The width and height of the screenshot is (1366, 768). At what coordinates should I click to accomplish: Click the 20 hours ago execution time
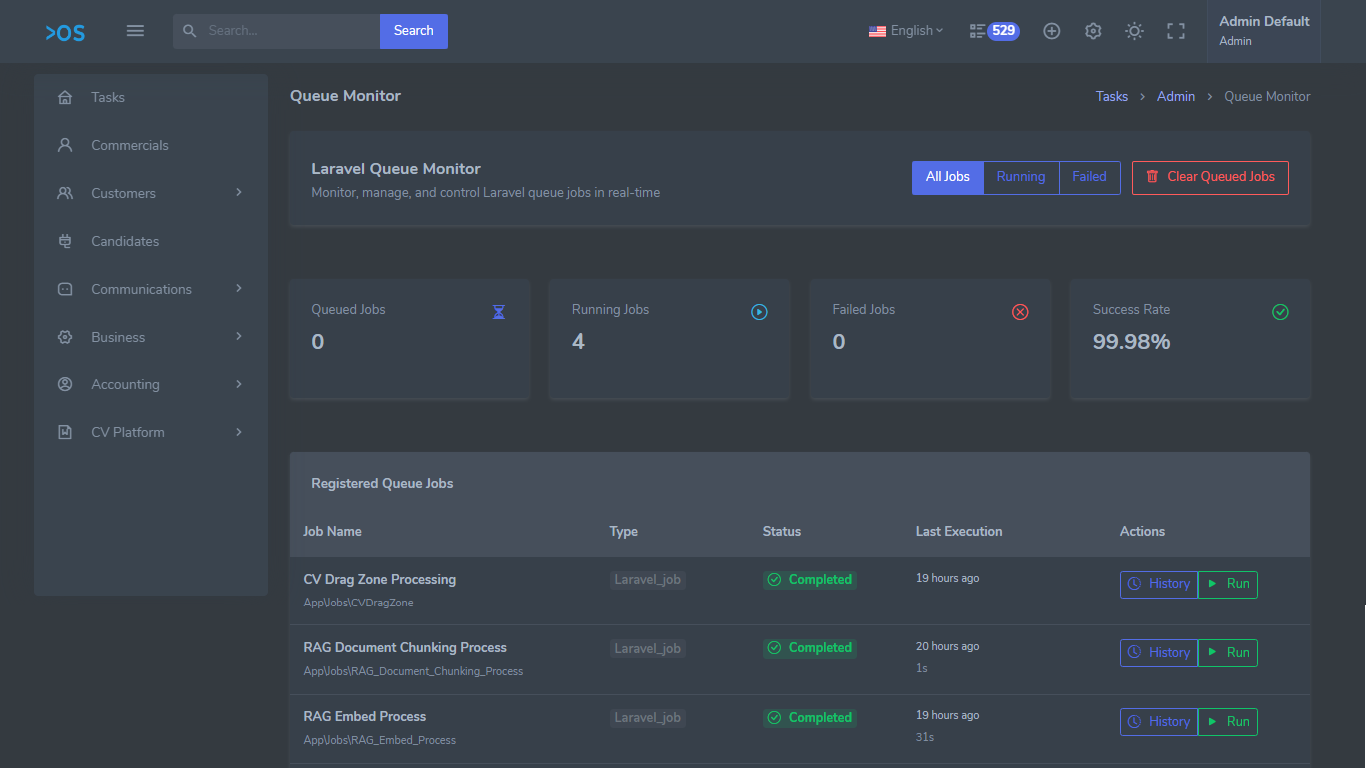(x=948, y=646)
